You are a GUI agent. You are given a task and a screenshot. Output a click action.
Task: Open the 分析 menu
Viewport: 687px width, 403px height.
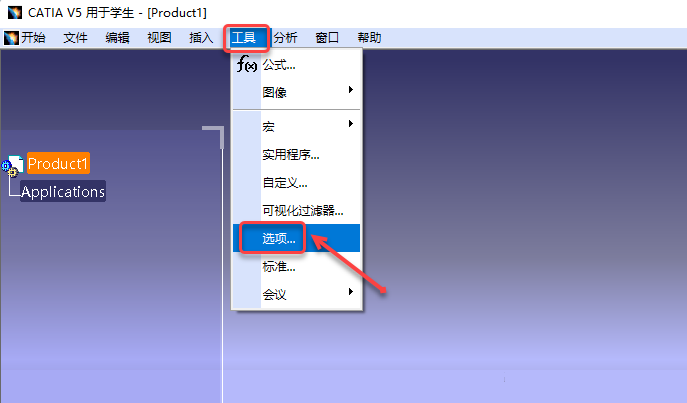[285, 38]
